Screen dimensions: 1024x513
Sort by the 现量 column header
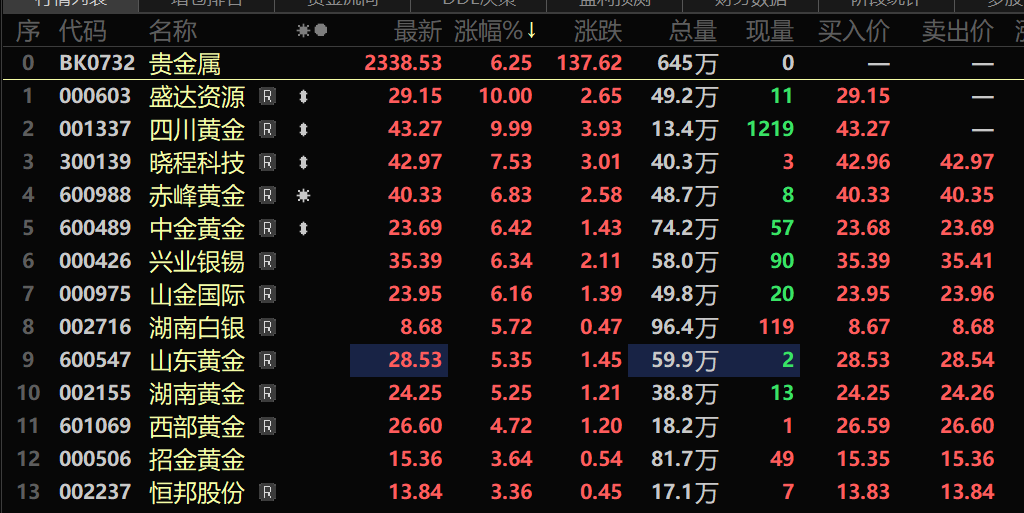pos(770,31)
